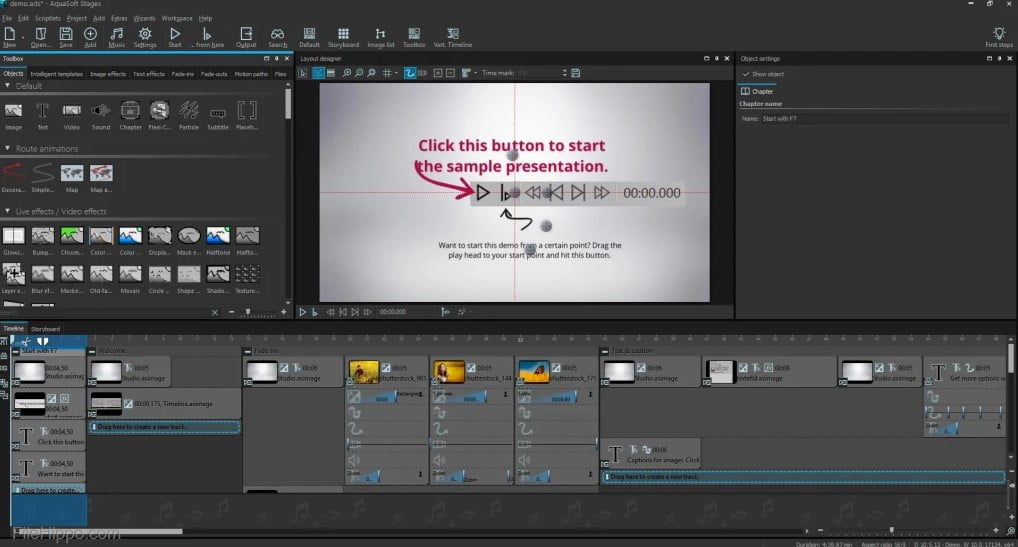Image resolution: width=1018 pixels, height=547 pixels.
Task: Clear the Toolbox search with the X
Action: click(x=215, y=313)
